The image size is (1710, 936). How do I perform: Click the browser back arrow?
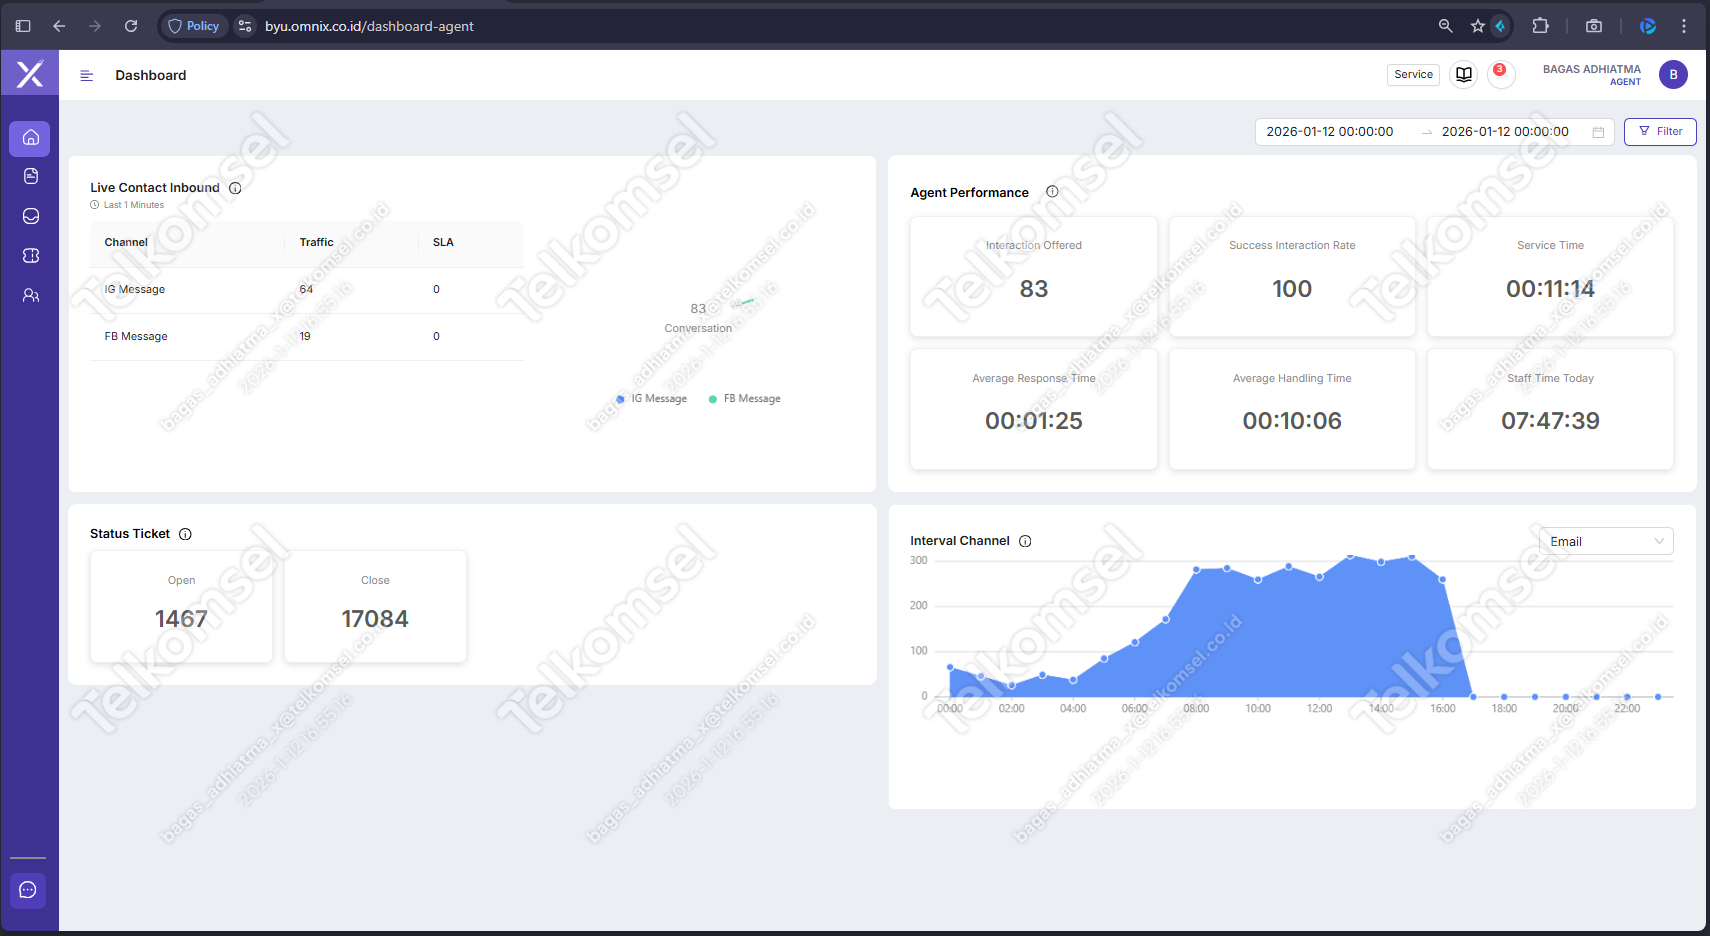pos(59,26)
